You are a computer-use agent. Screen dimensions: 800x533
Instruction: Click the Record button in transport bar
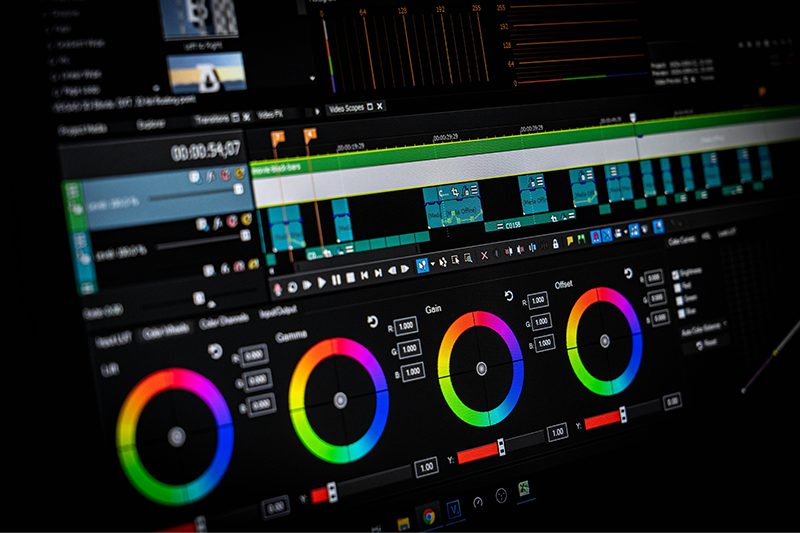click(x=278, y=289)
